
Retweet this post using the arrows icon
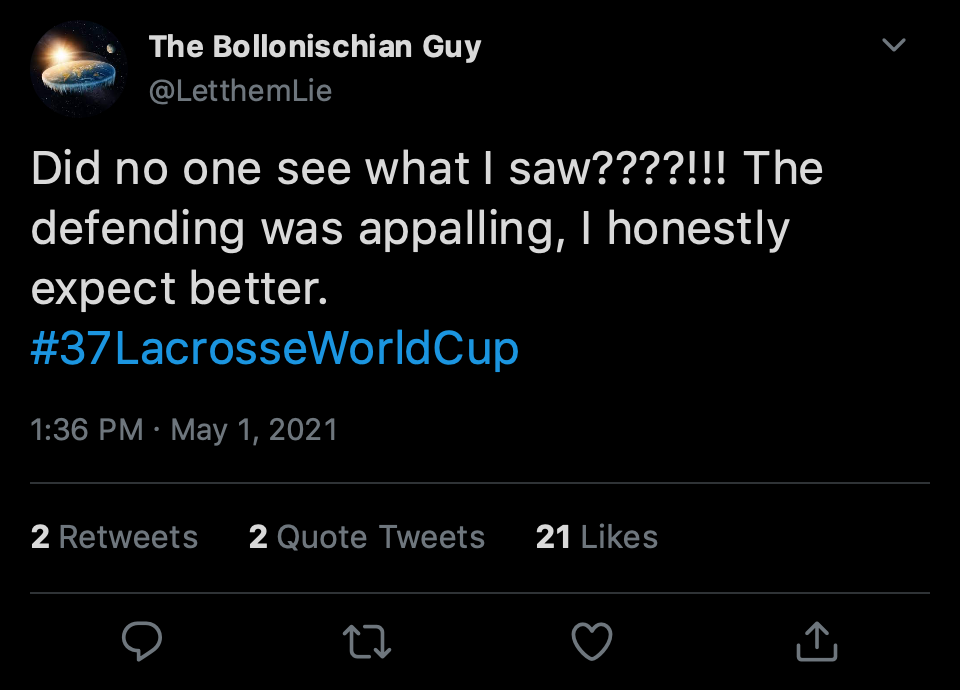(367, 641)
